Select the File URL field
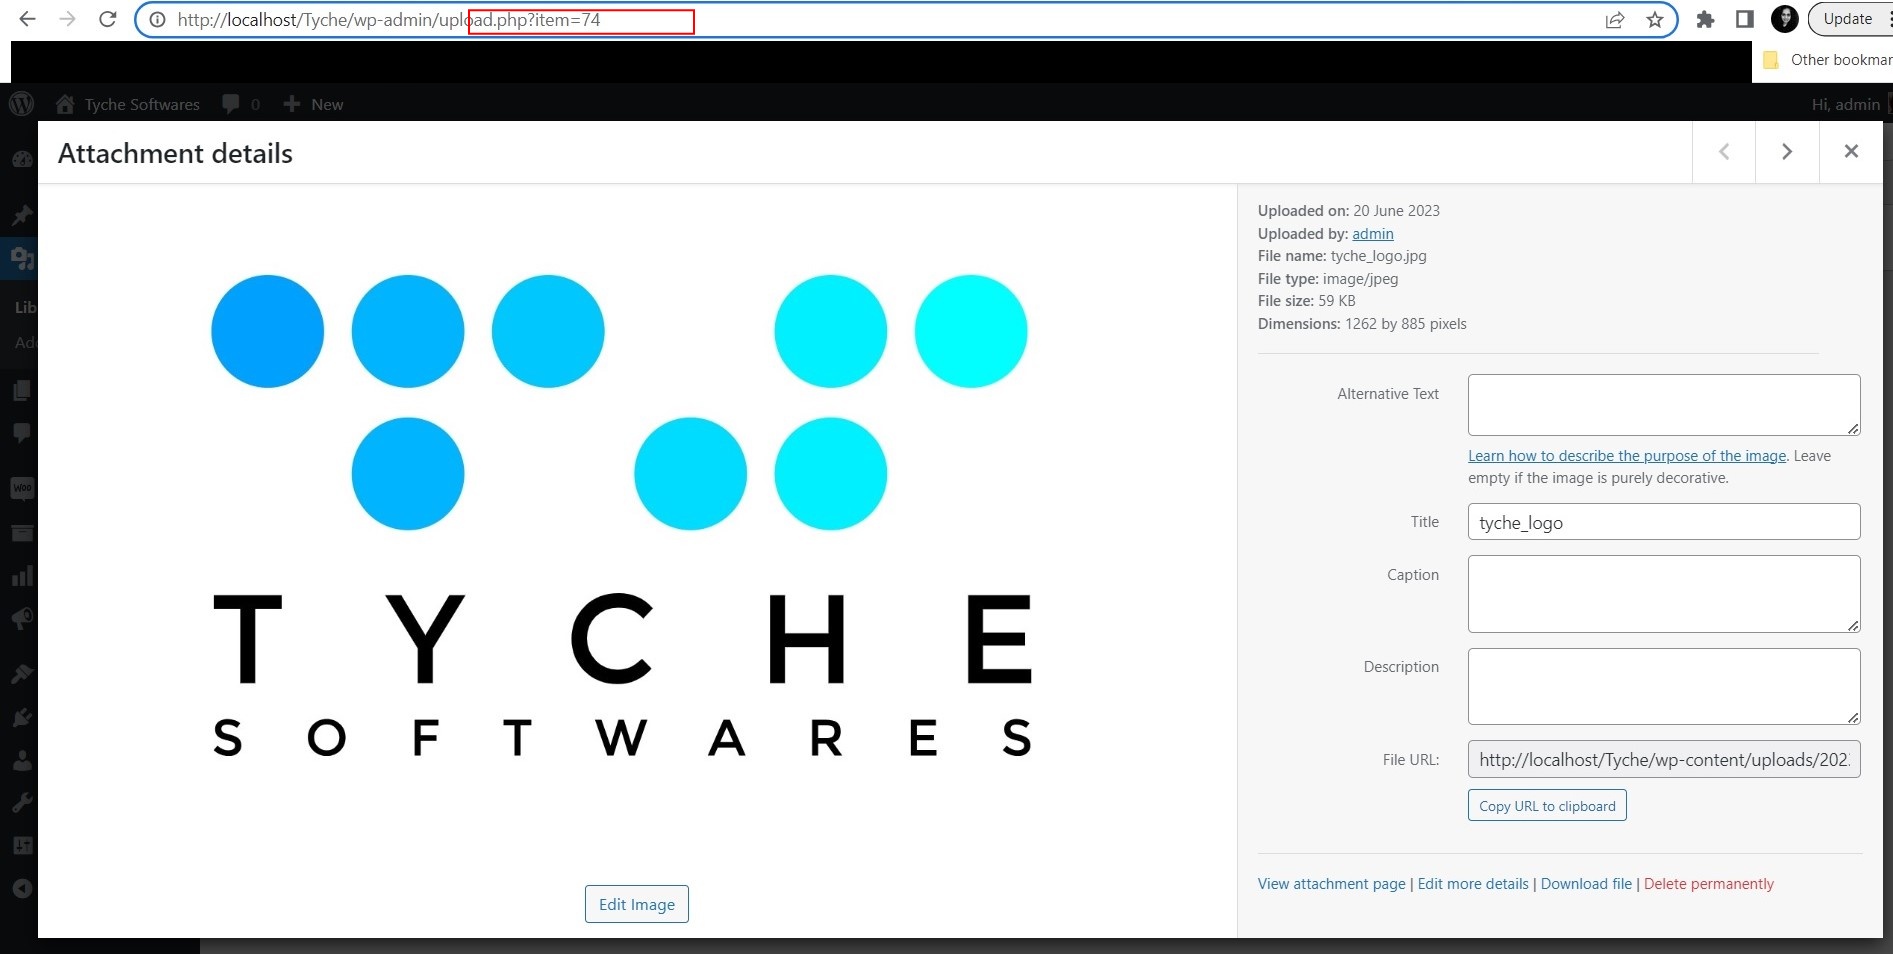 click(1664, 759)
